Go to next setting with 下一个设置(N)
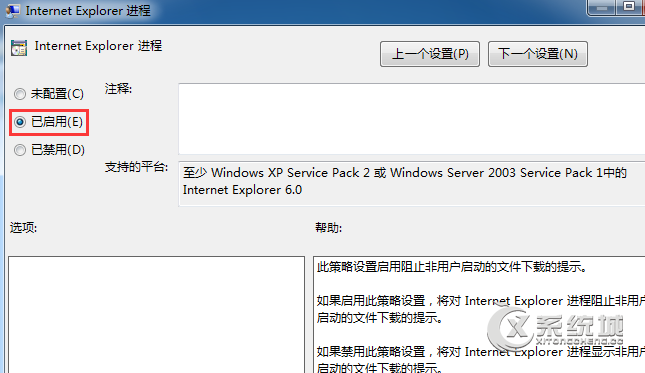Screen dimensions: 645x373 click(538, 54)
